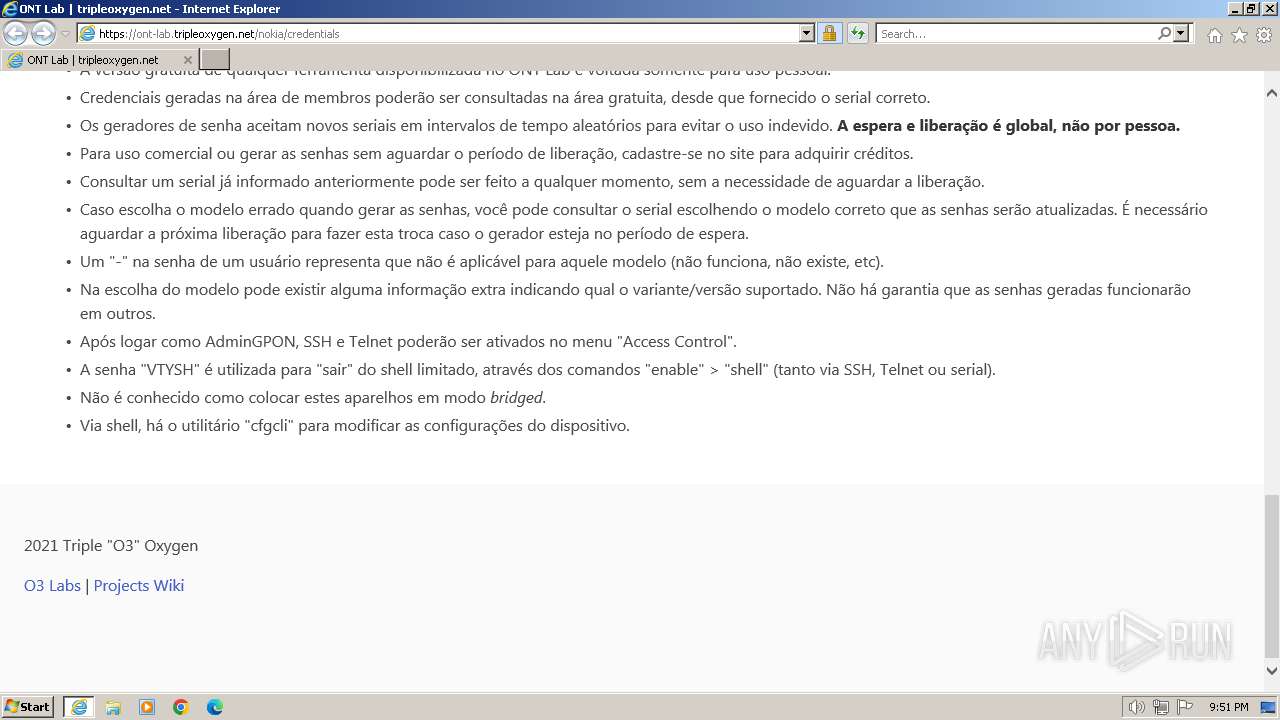Viewport: 1280px width, 720px height.
Task: Open the Home page icon
Action: coord(1215,35)
